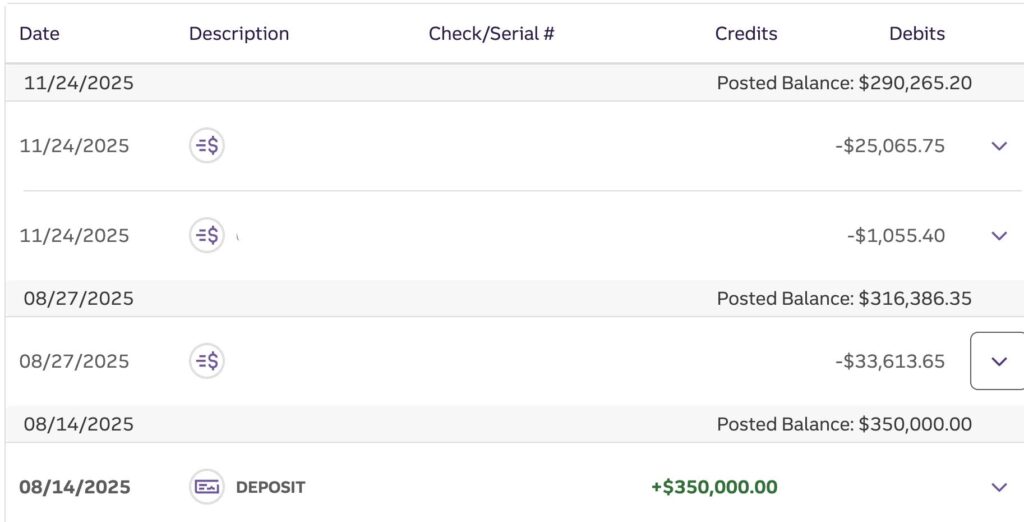Click the Credits column header
Image resolution: width=1024 pixels, height=522 pixels.
(746, 33)
